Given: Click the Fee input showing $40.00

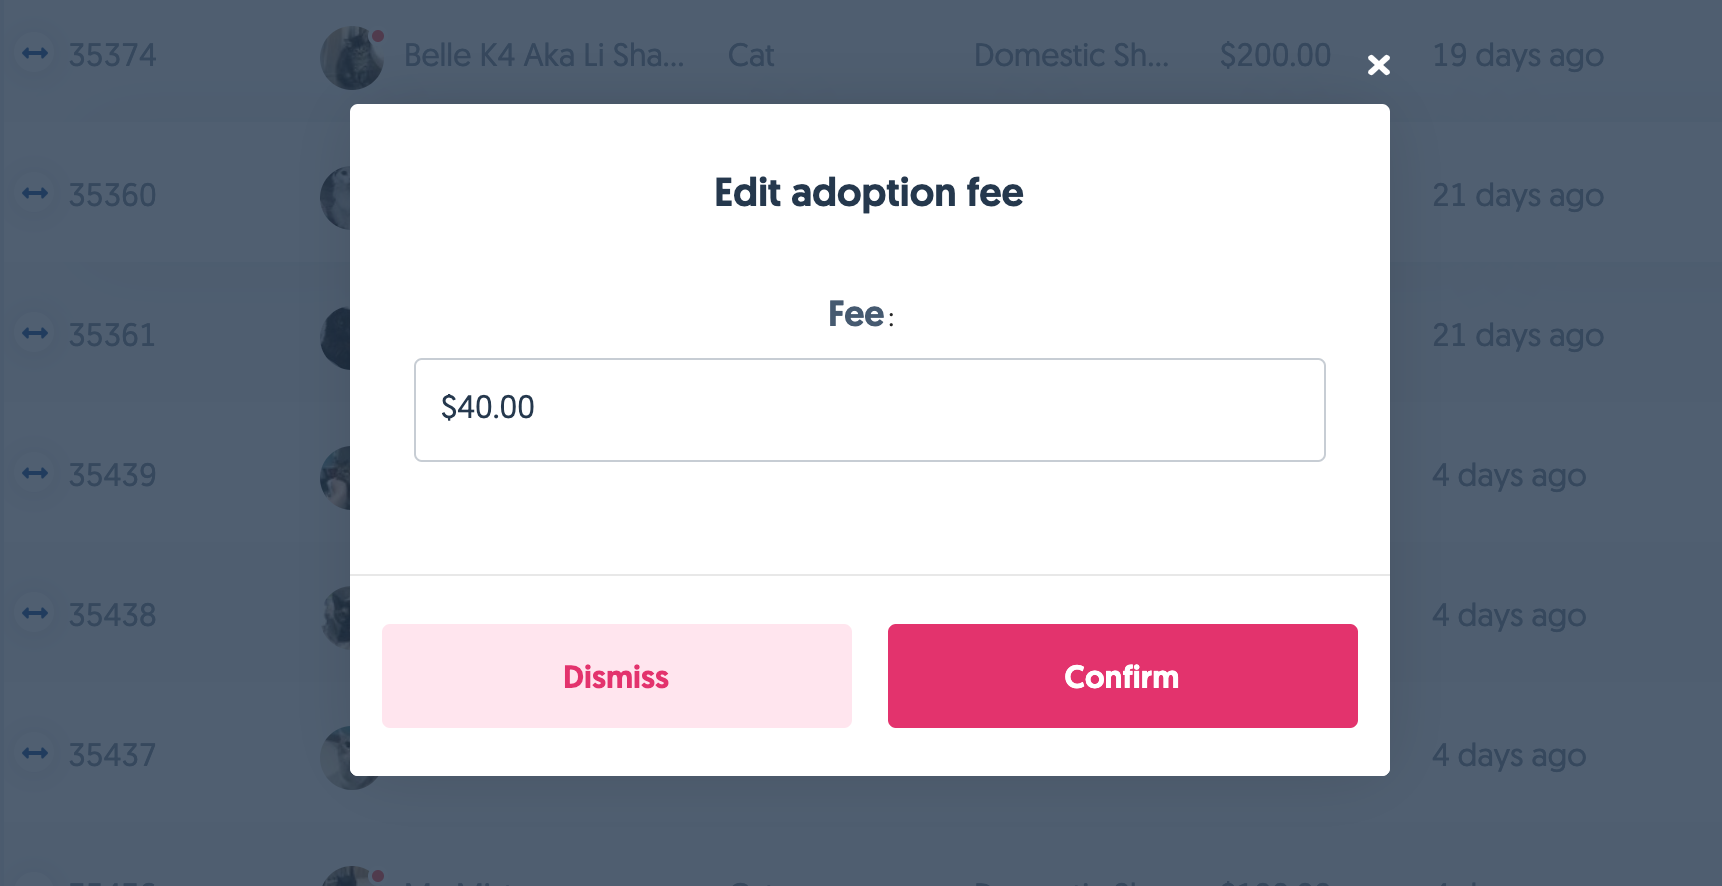Looking at the screenshot, I should (869, 410).
